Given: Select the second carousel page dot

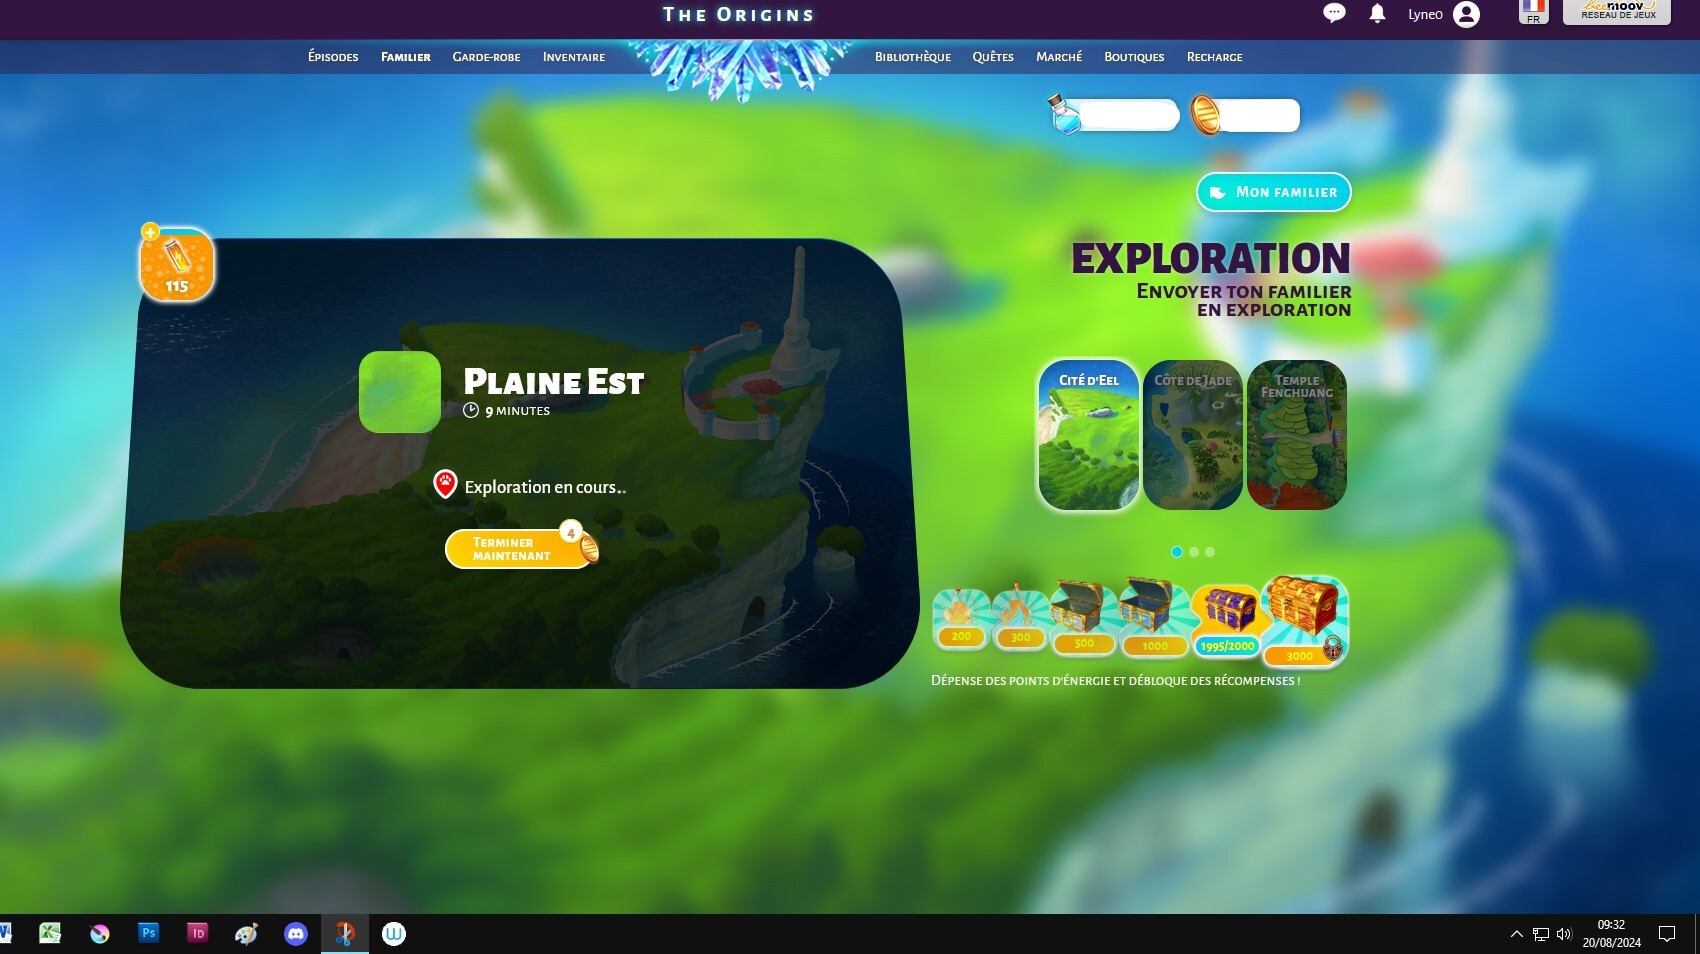Looking at the screenshot, I should point(1194,552).
